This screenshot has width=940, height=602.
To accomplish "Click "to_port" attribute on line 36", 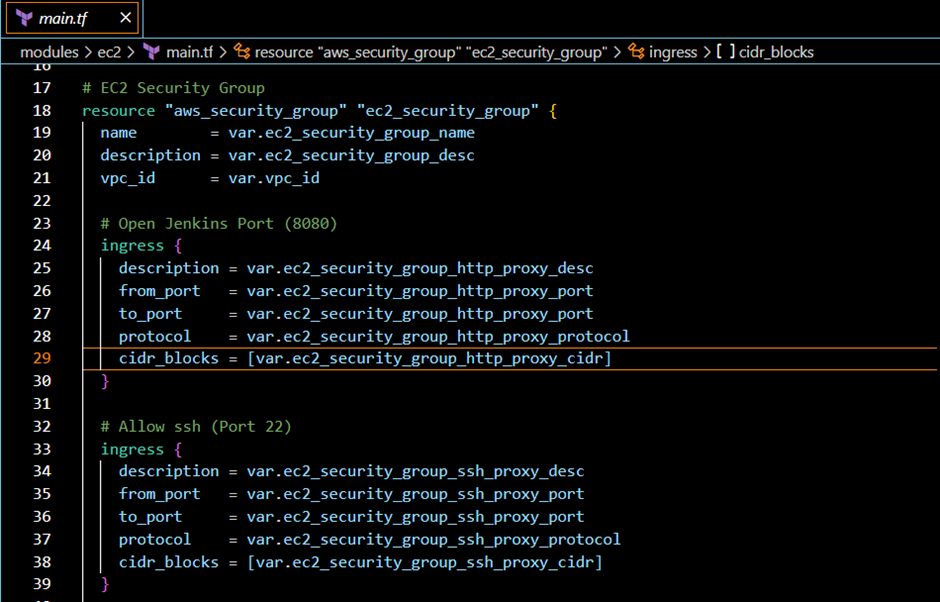I will 150,517.
